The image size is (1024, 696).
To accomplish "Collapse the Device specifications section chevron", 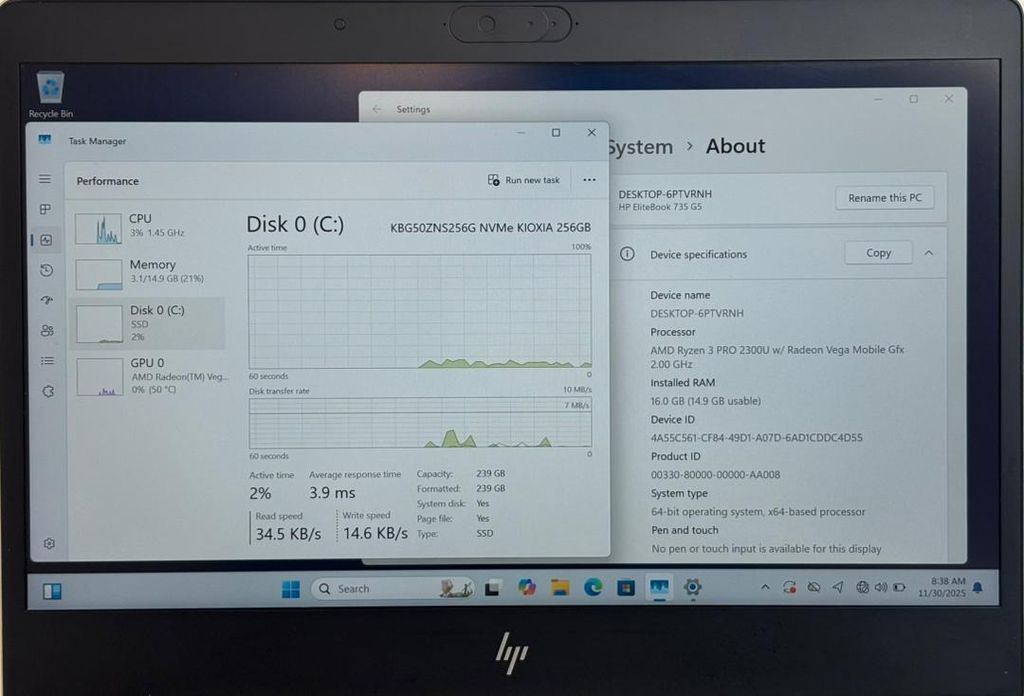I will (929, 253).
